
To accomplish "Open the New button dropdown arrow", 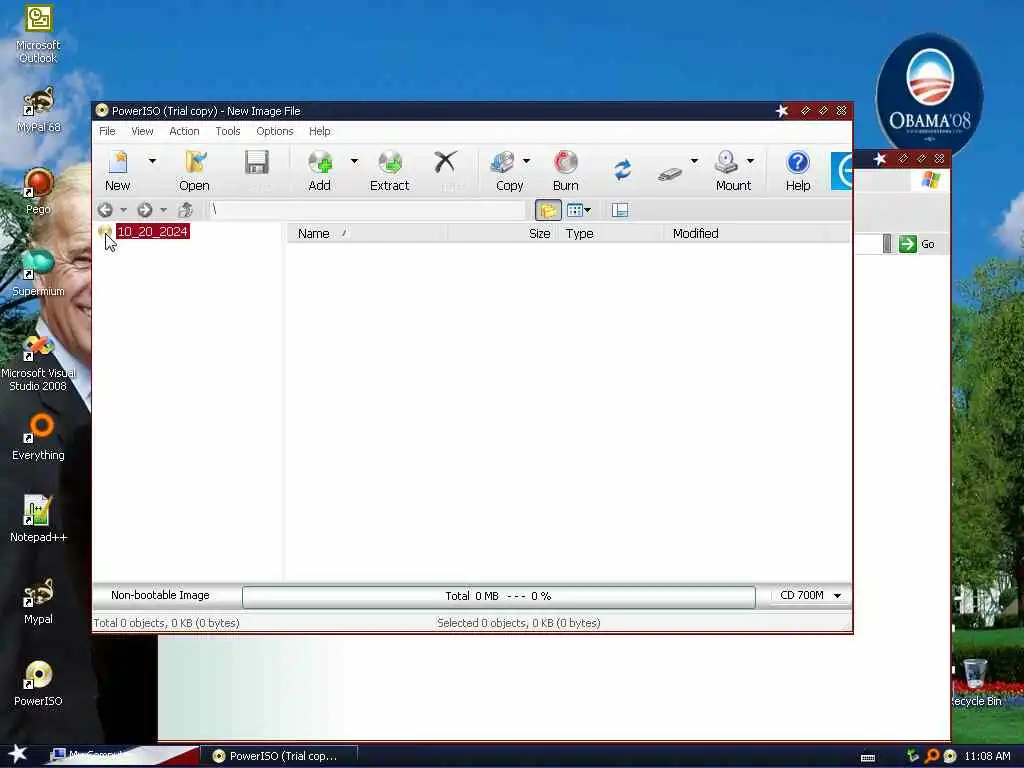I will pyautogui.click(x=152, y=161).
